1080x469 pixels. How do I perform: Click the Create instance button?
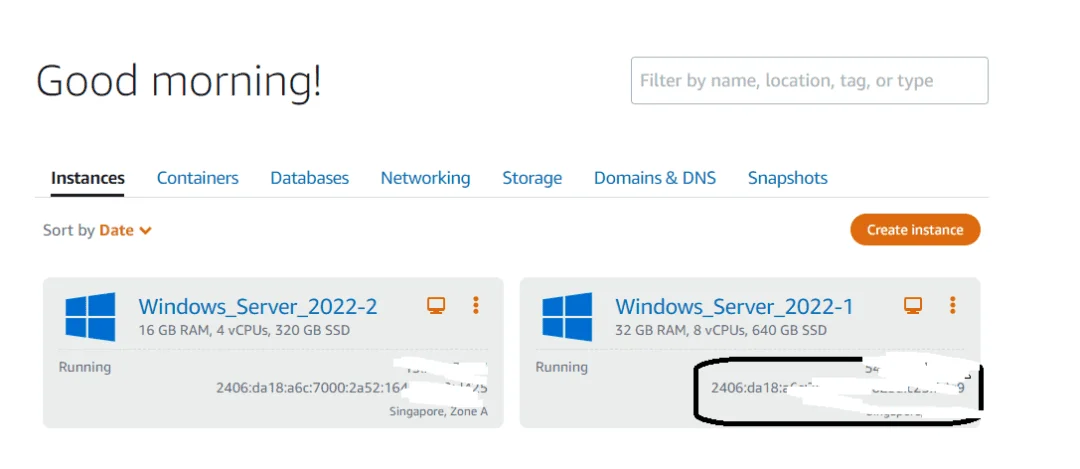tap(915, 230)
